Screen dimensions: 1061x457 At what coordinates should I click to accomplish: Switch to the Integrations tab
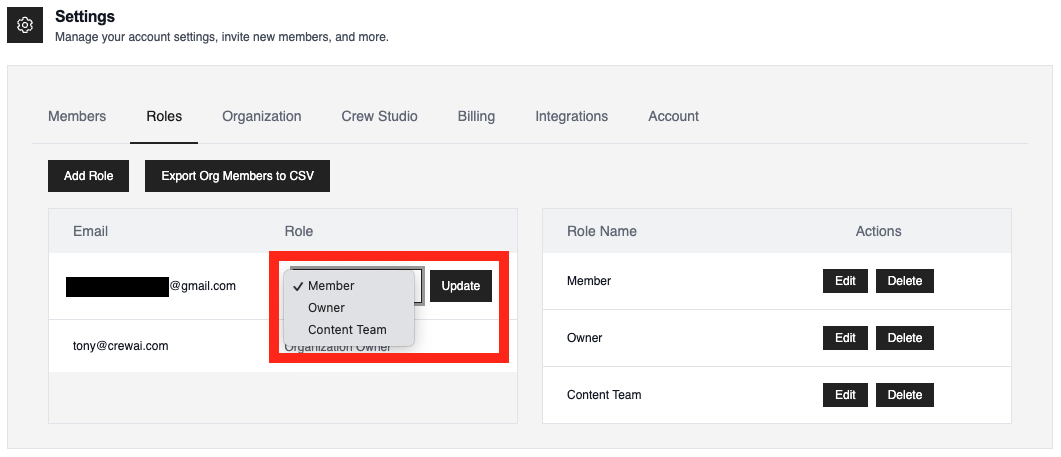point(571,116)
